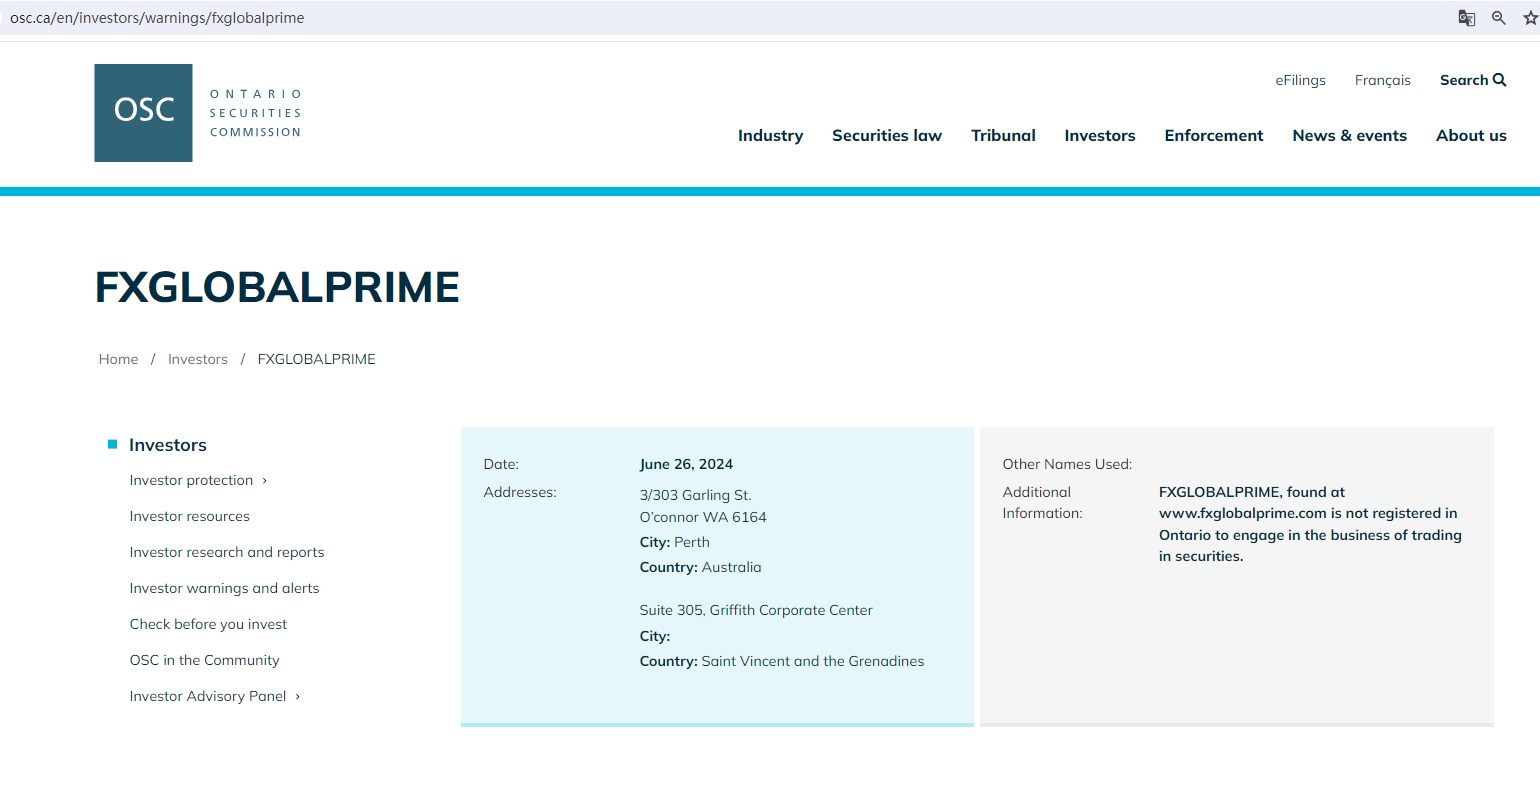This screenshot has width=1540, height=804.
Task: Open the News & events menu
Action: (x=1349, y=136)
